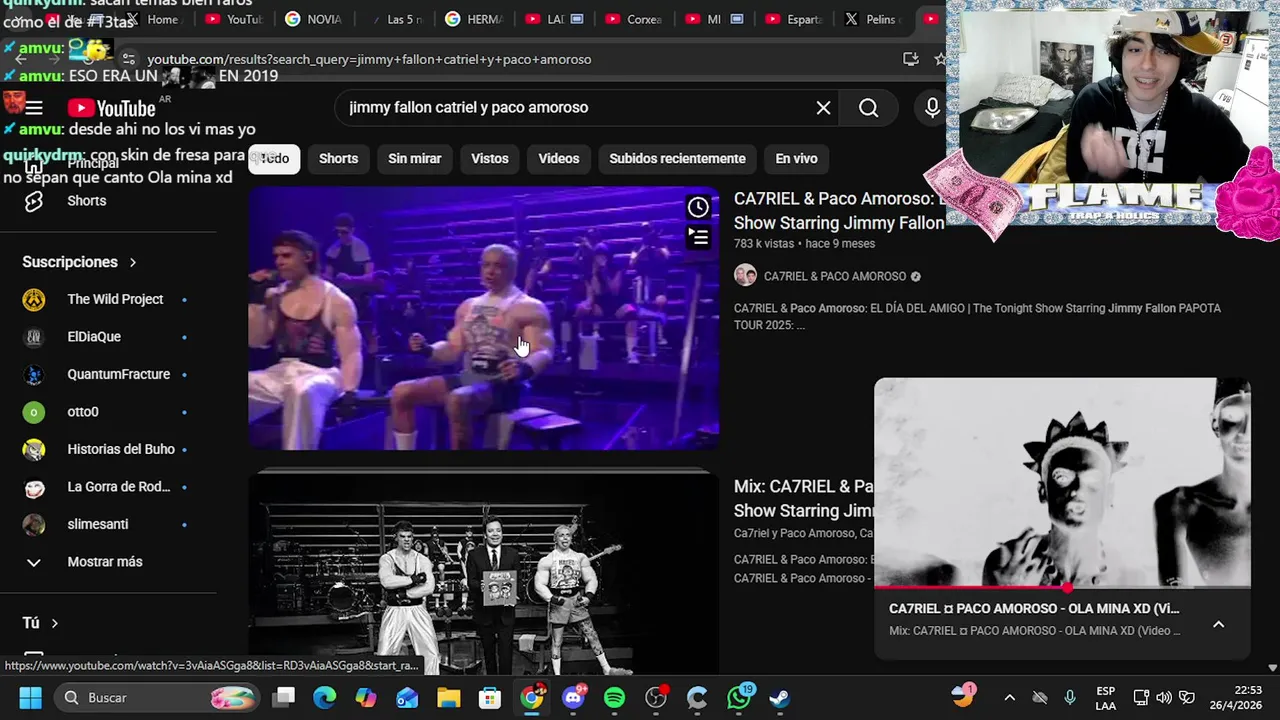
Task: Start voice search with microphone
Action: pyautogui.click(x=932, y=108)
